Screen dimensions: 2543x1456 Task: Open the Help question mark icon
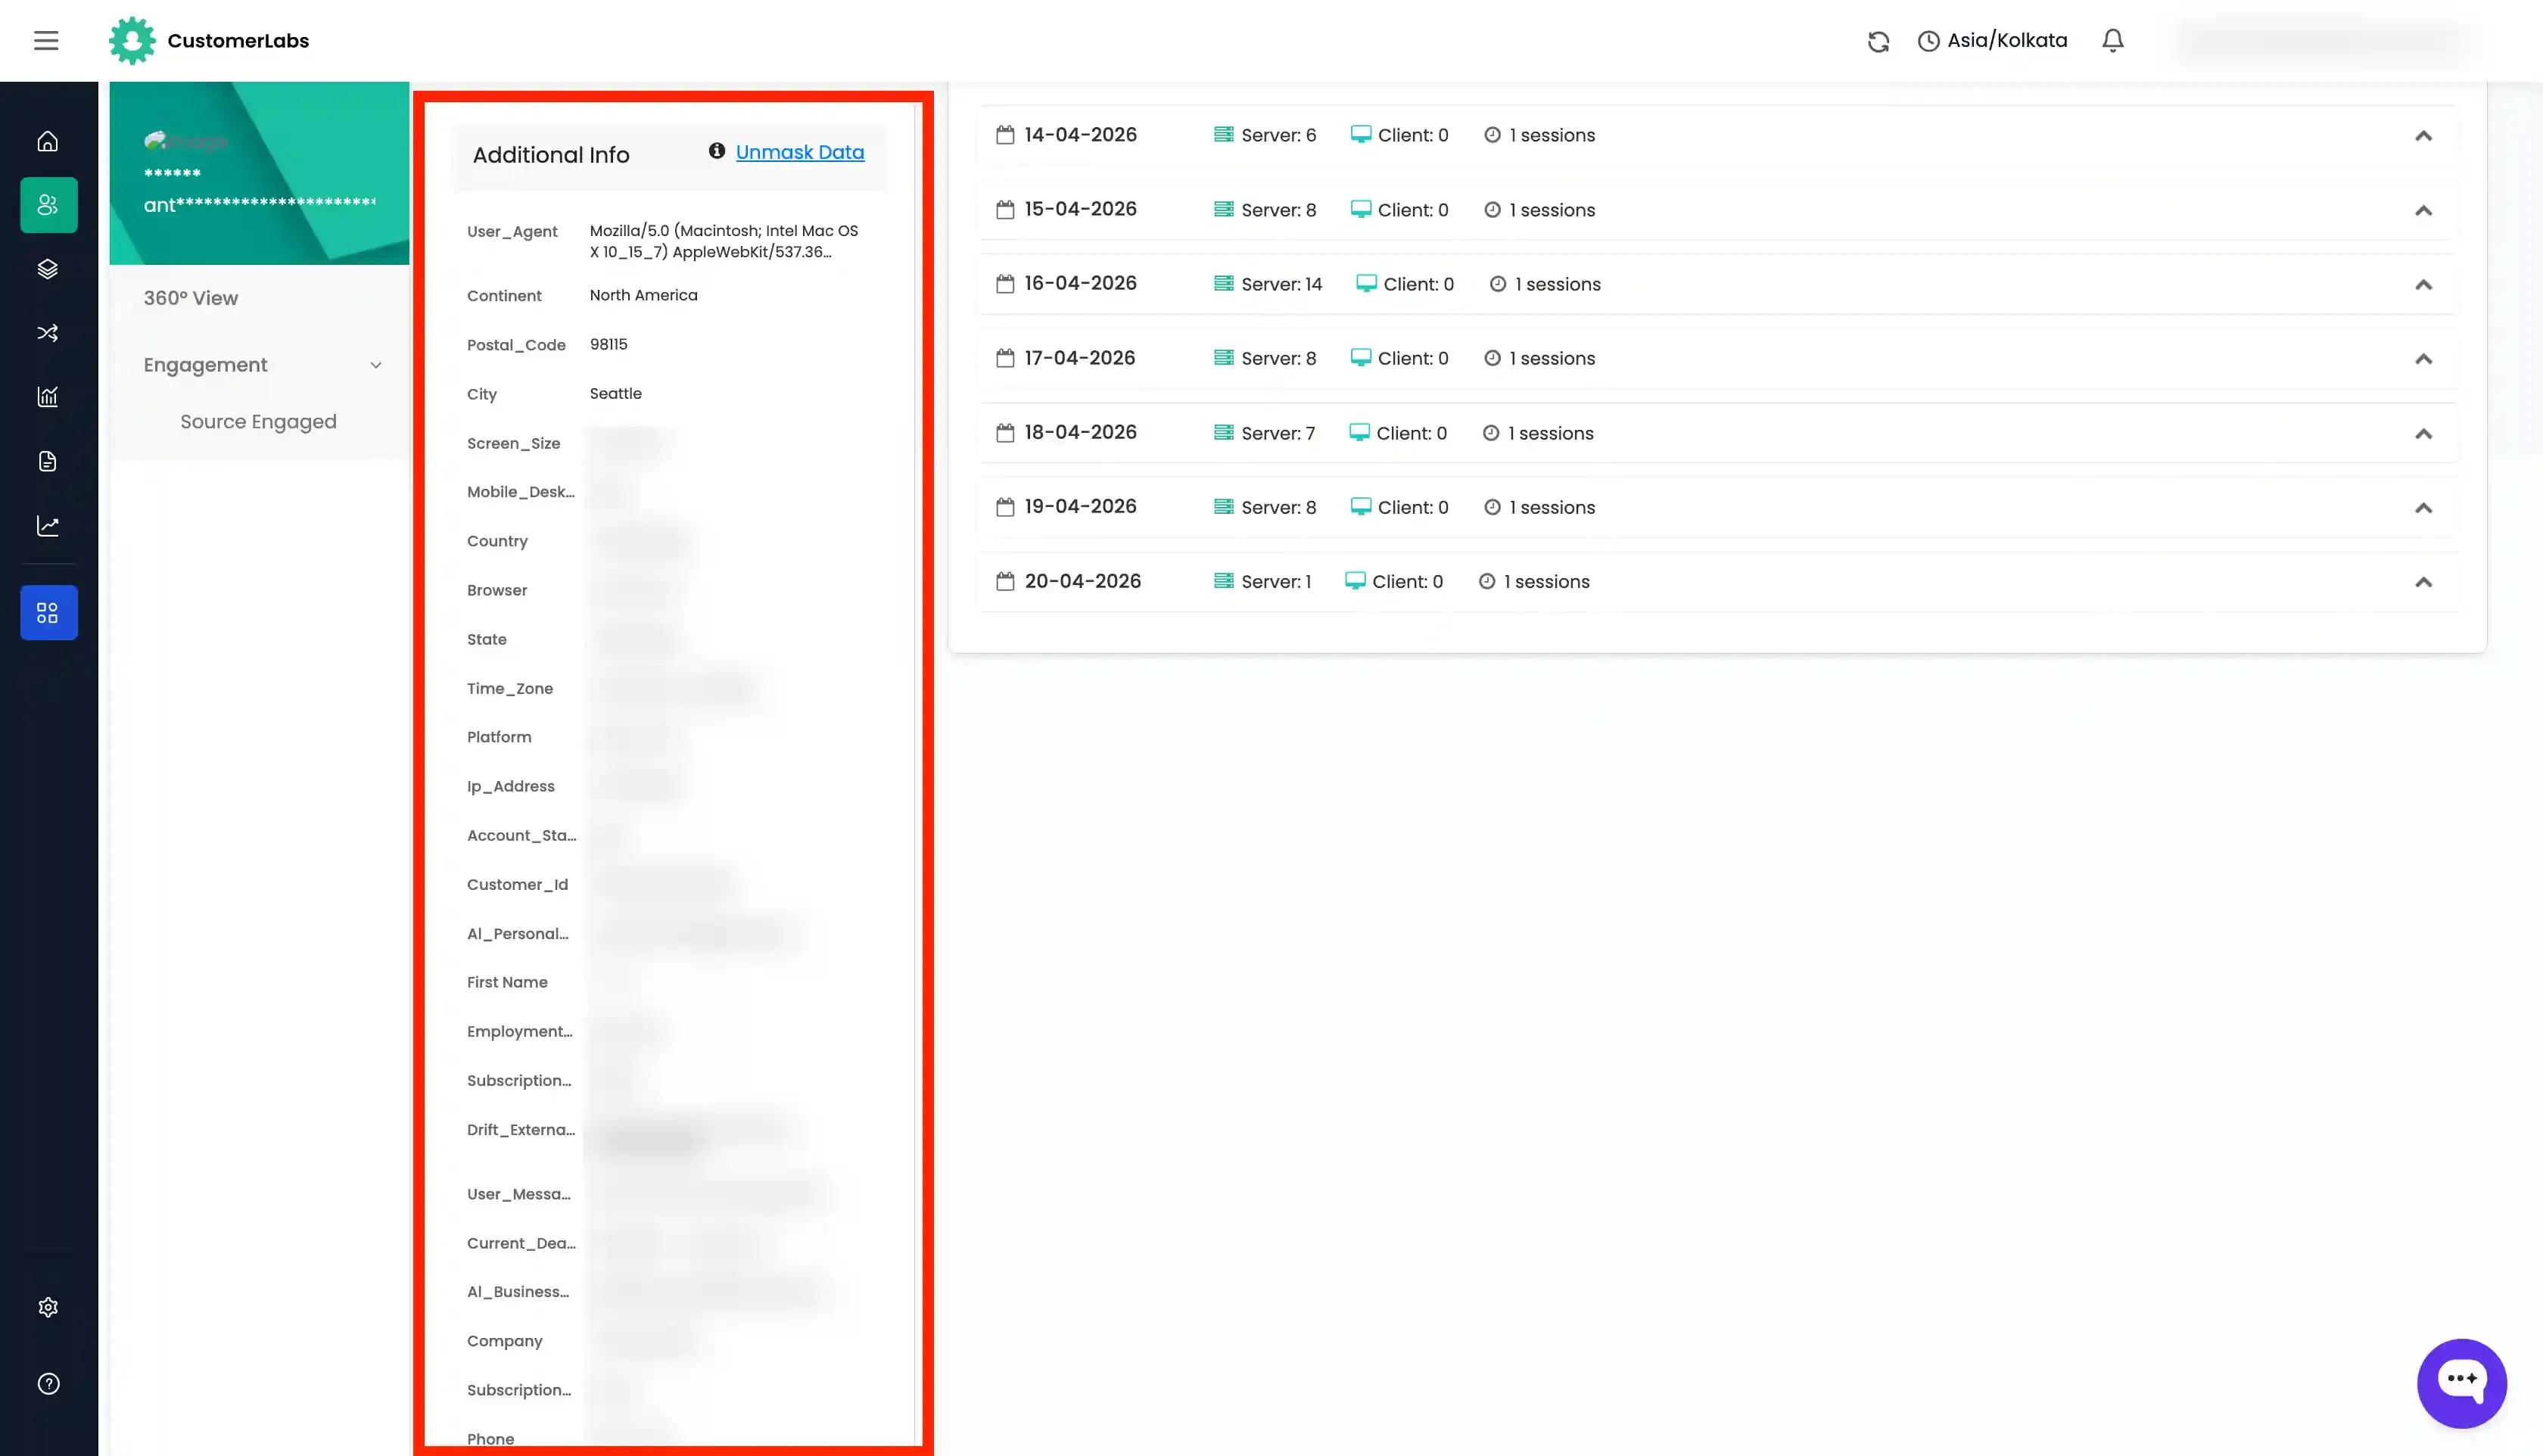(48, 1383)
